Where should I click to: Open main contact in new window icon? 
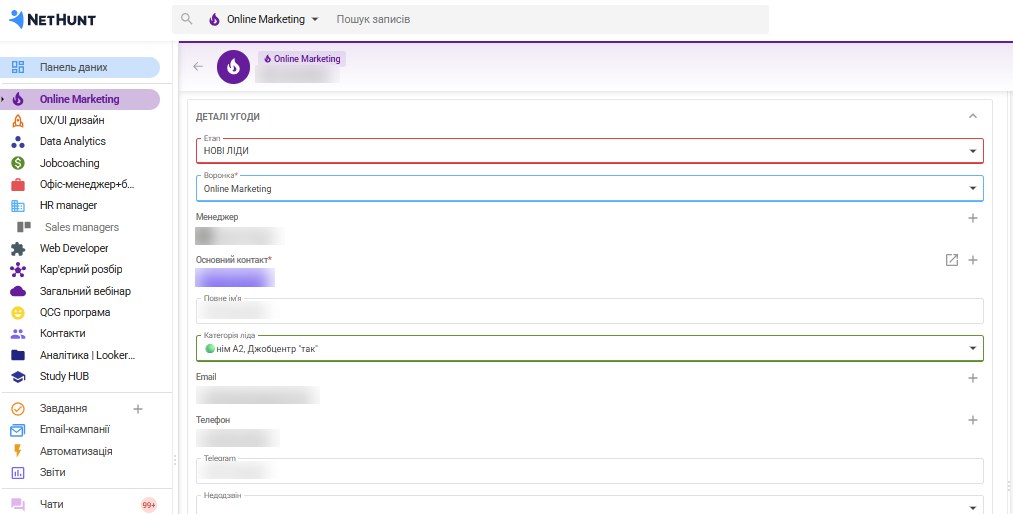point(952,260)
